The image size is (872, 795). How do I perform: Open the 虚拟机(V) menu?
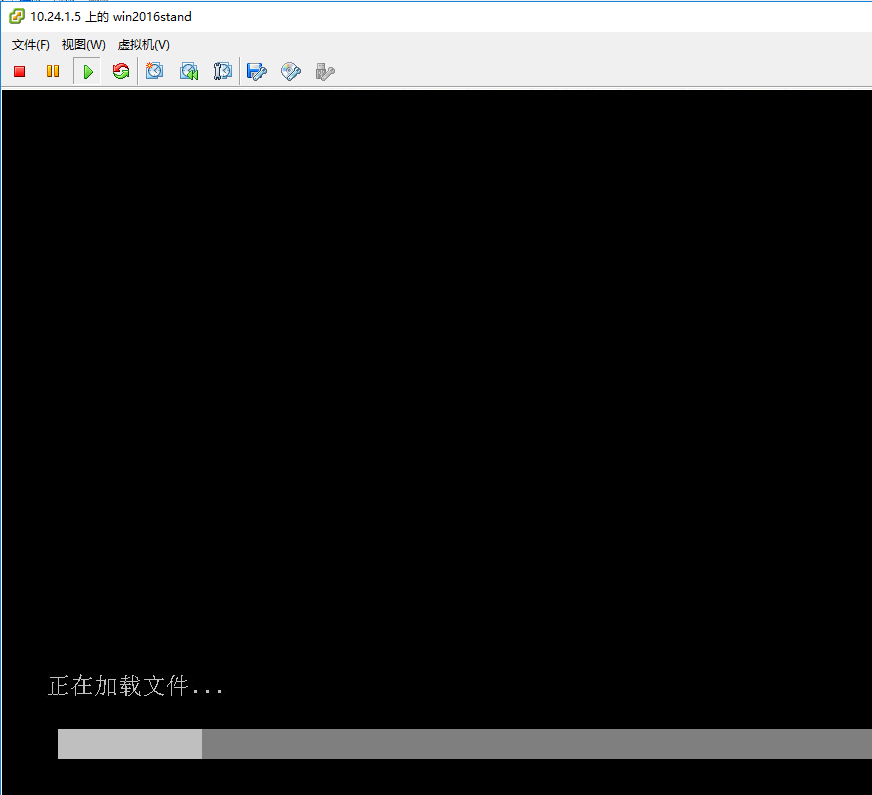point(143,44)
